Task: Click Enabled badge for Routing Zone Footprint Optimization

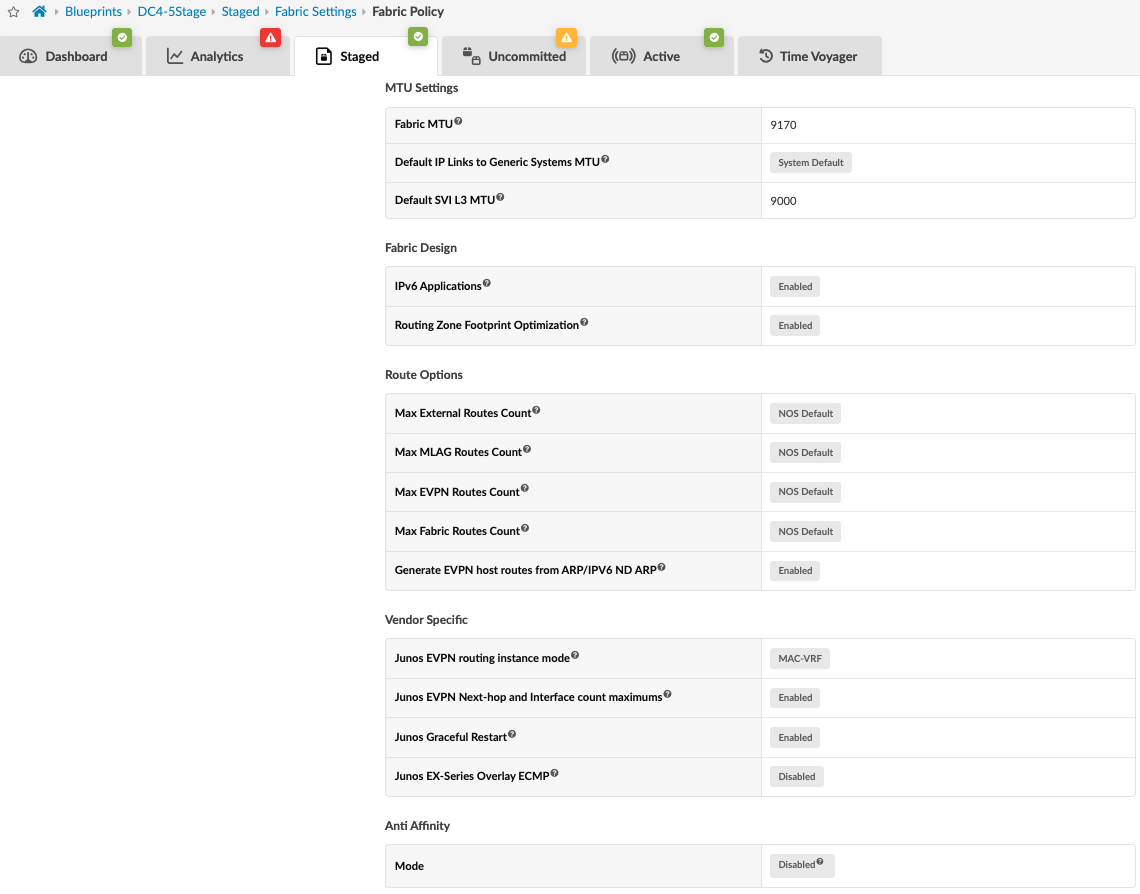Action: coord(795,326)
